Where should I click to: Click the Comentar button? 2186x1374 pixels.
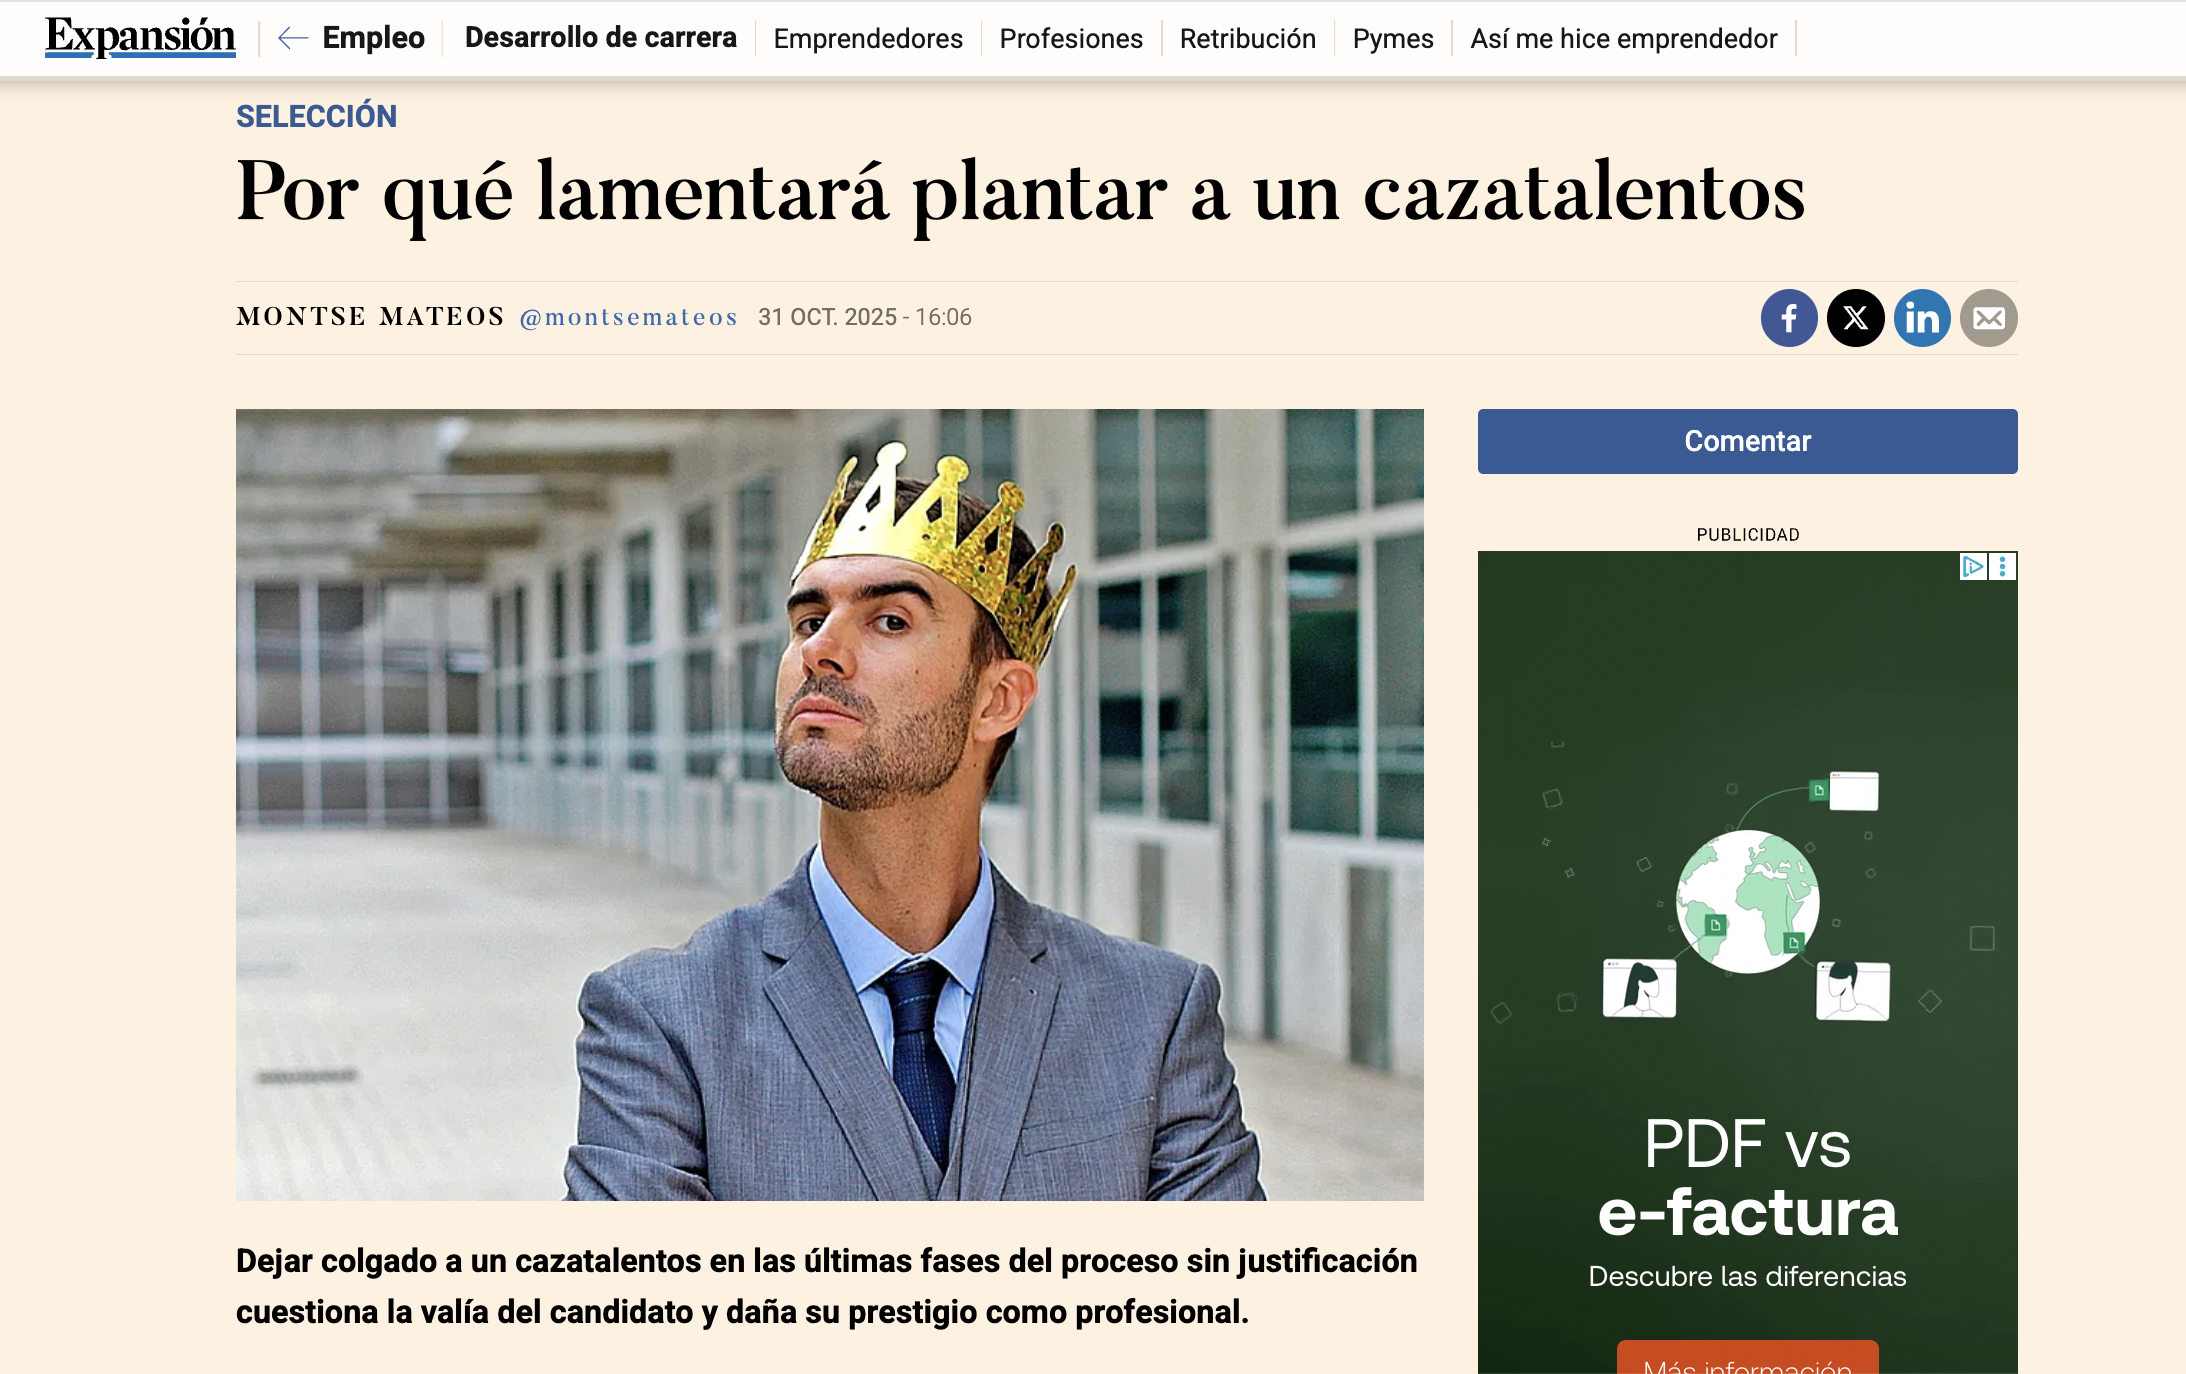(1748, 441)
